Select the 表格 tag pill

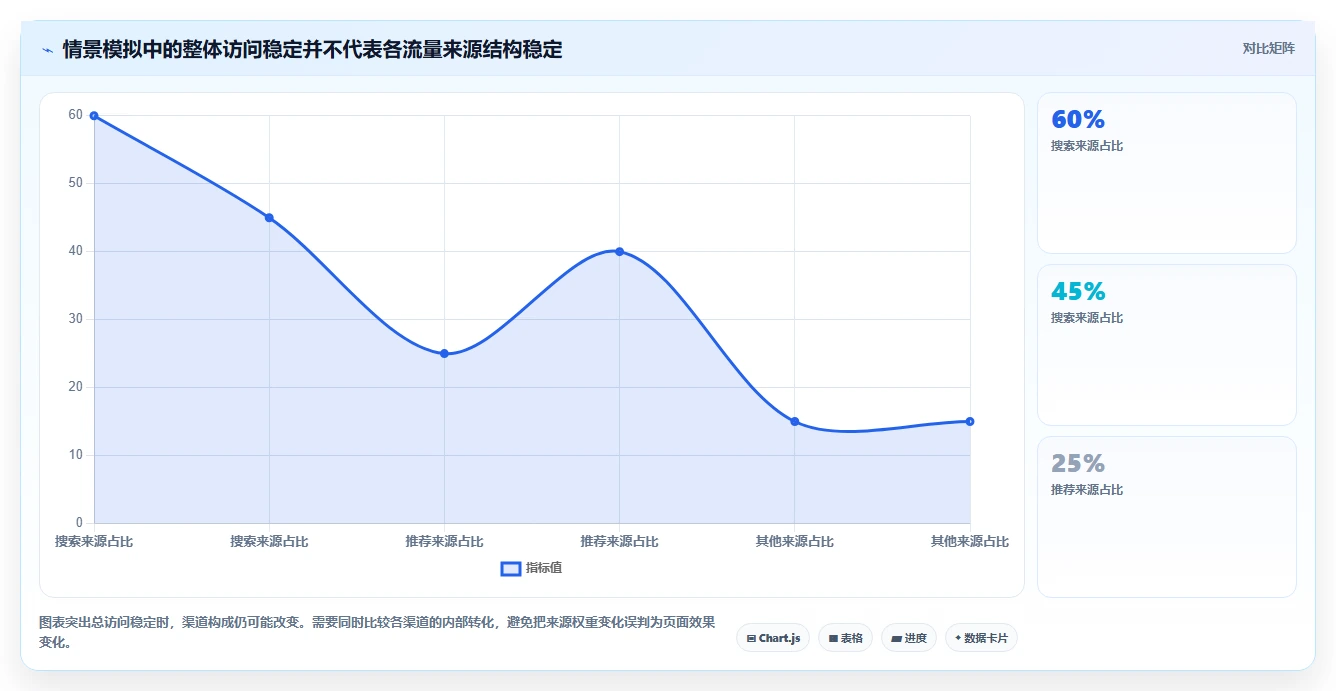coord(845,638)
